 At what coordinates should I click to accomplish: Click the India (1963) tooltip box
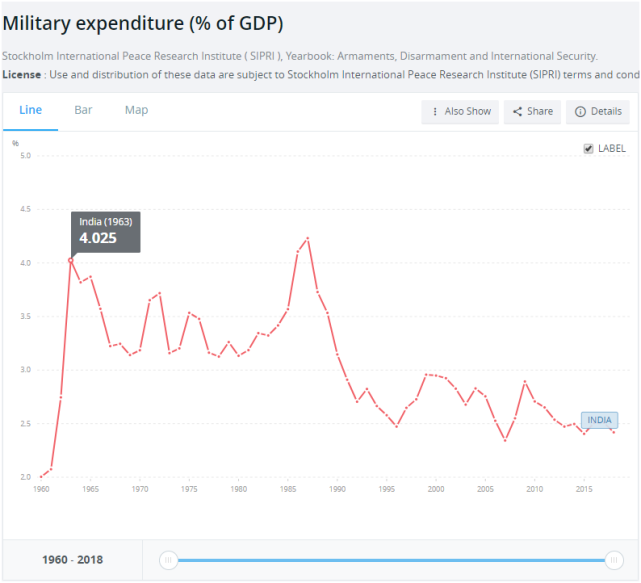[106, 232]
